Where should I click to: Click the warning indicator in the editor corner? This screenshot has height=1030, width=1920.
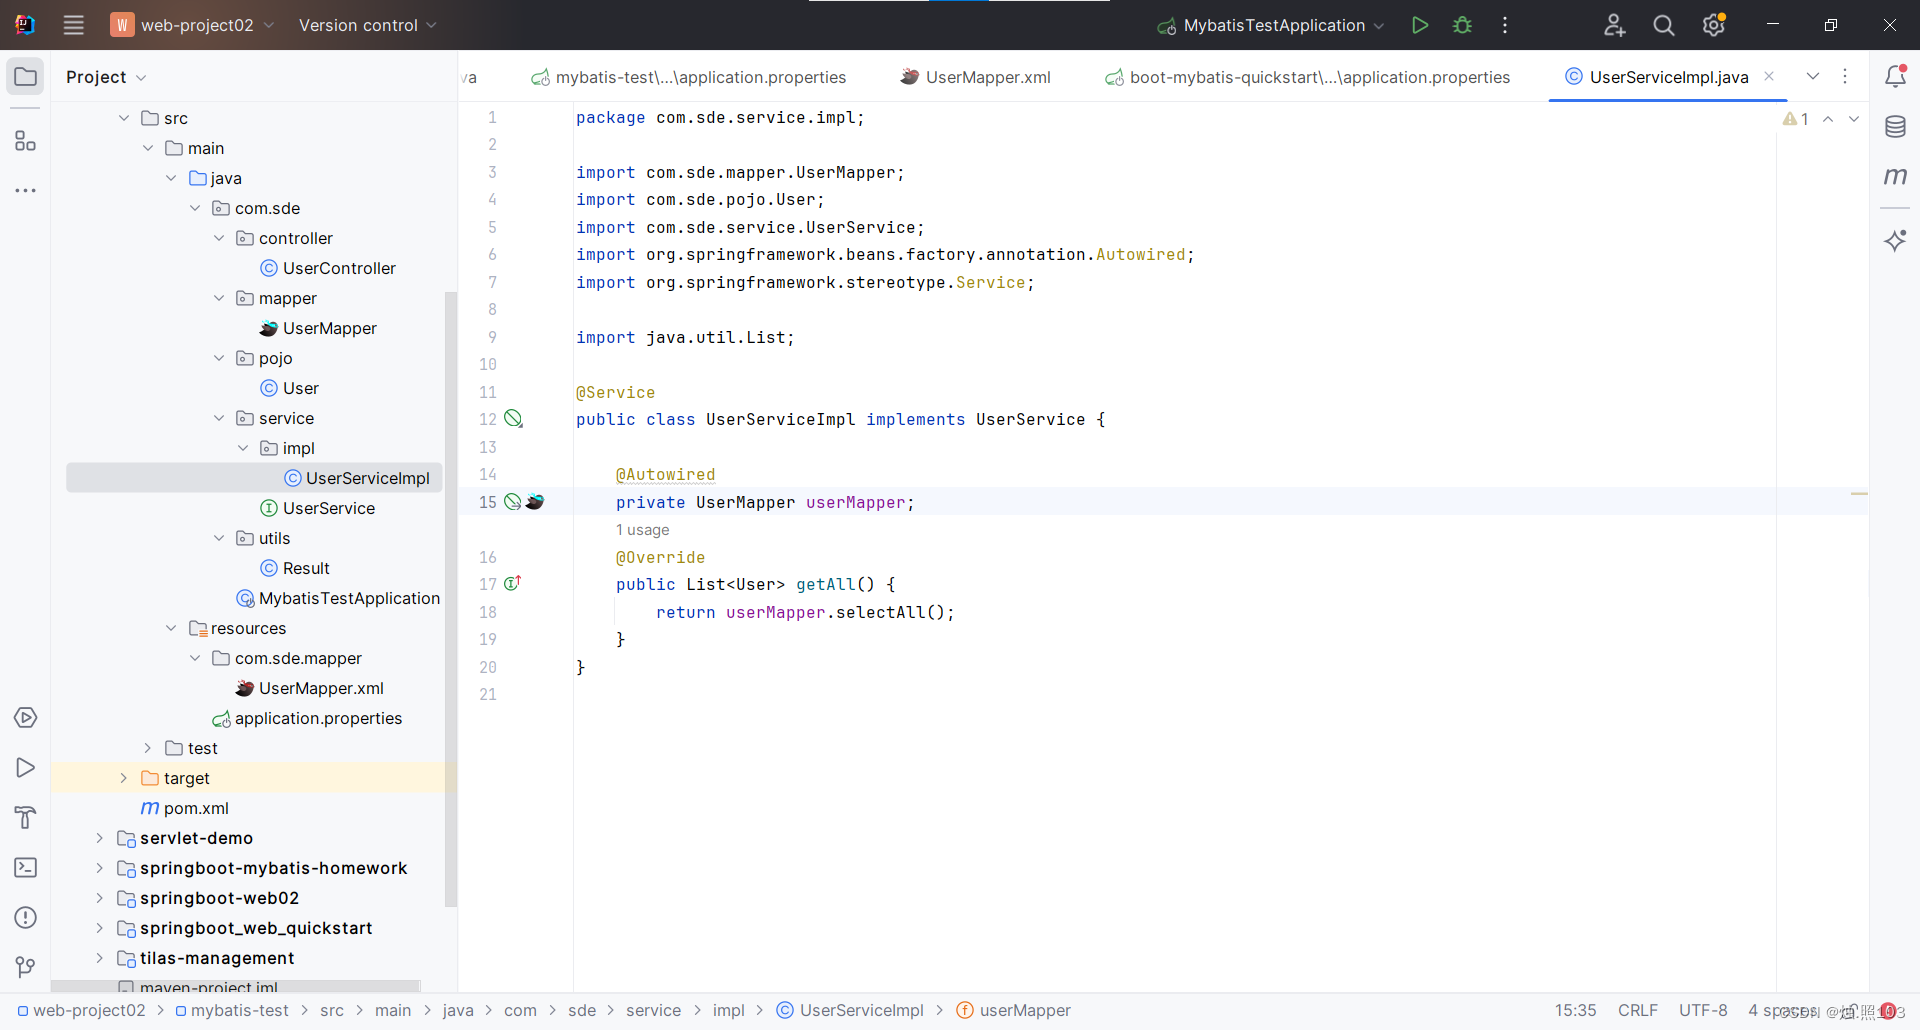[1796, 119]
